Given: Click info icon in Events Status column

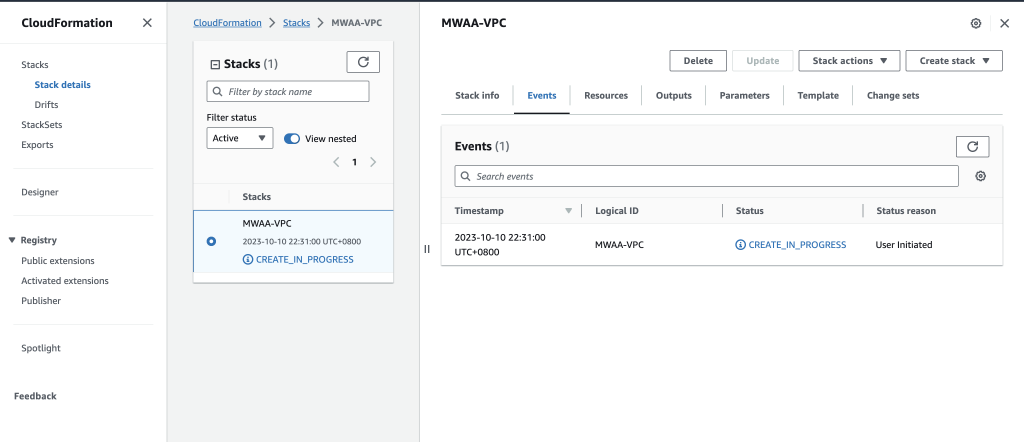Looking at the screenshot, I should point(741,245).
